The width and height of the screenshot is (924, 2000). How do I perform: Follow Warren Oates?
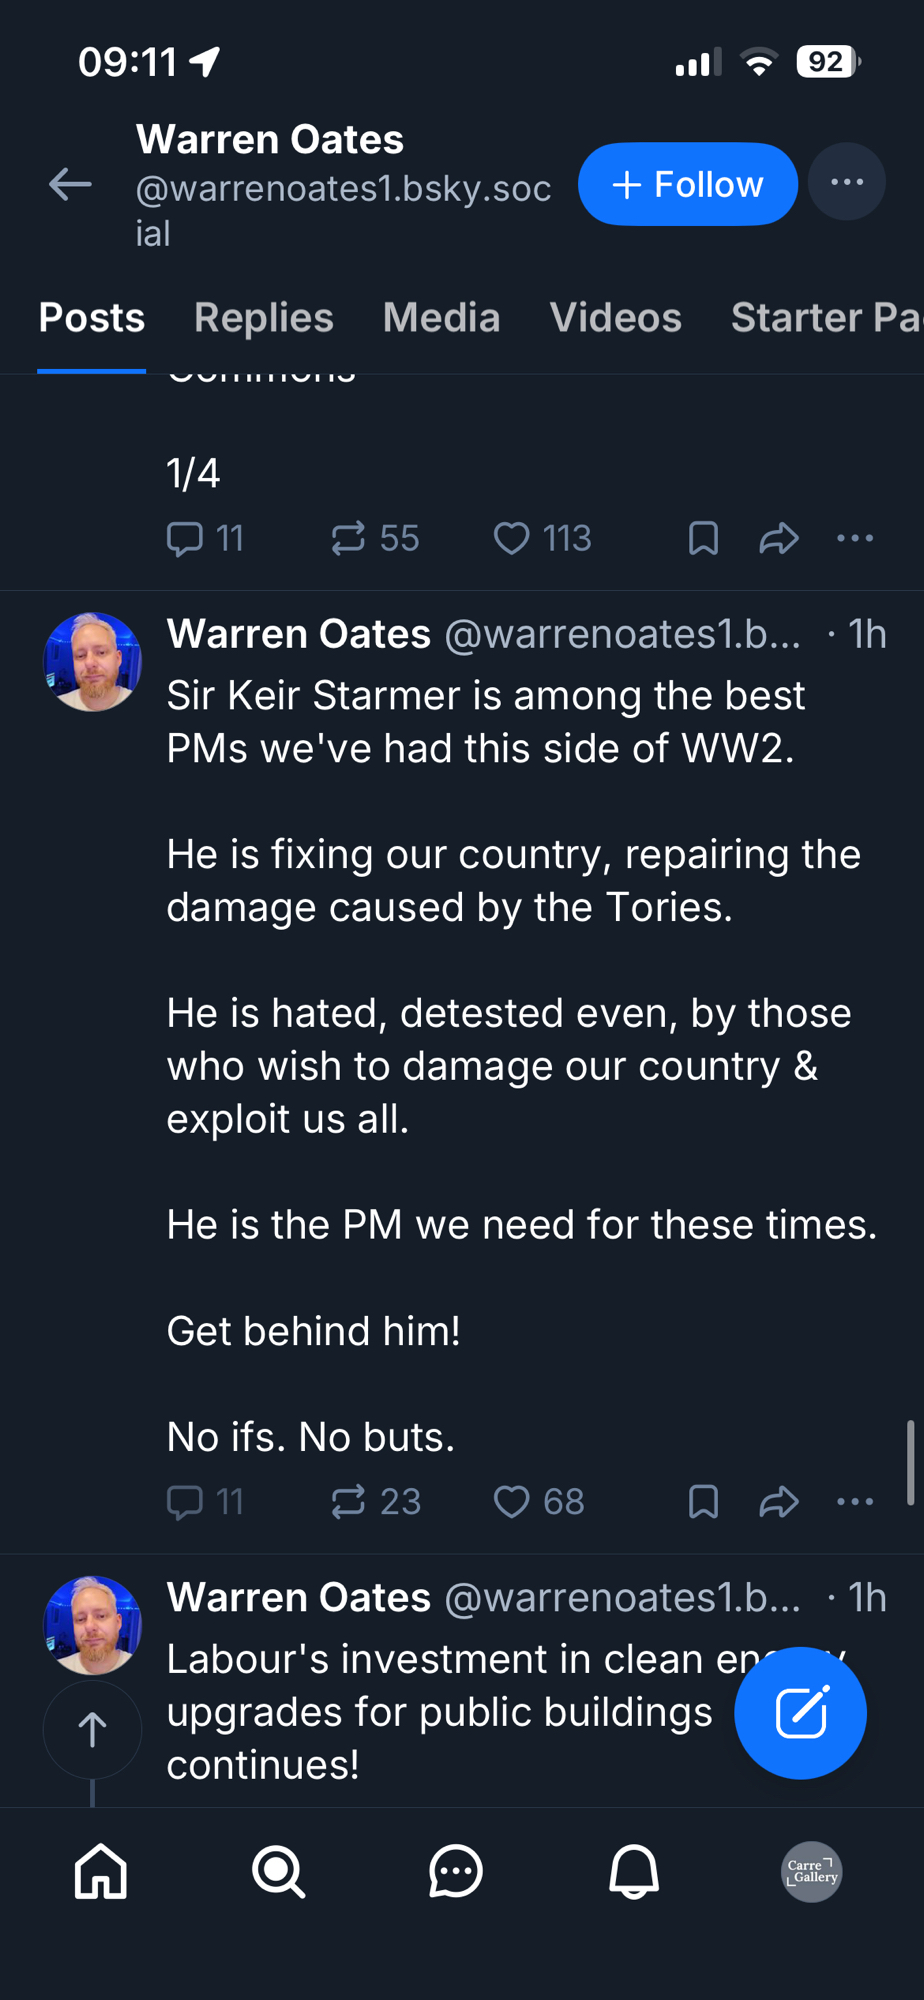tap(687, 184)
